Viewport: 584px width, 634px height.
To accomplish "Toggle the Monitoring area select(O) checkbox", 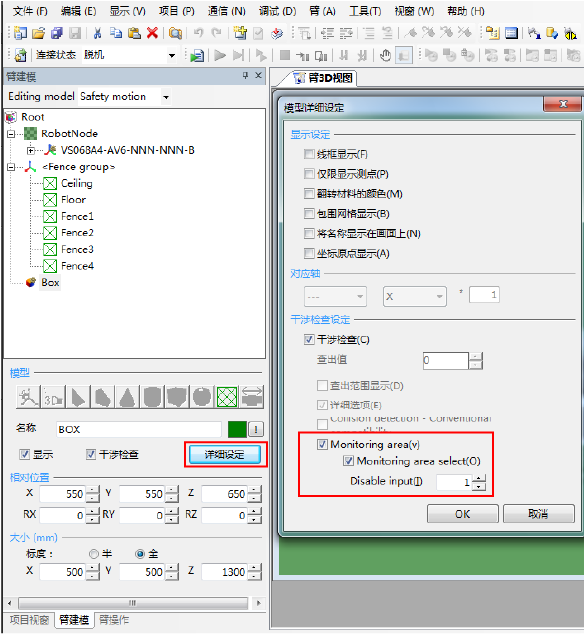I will pyautogui.click(x=348, y=461).
